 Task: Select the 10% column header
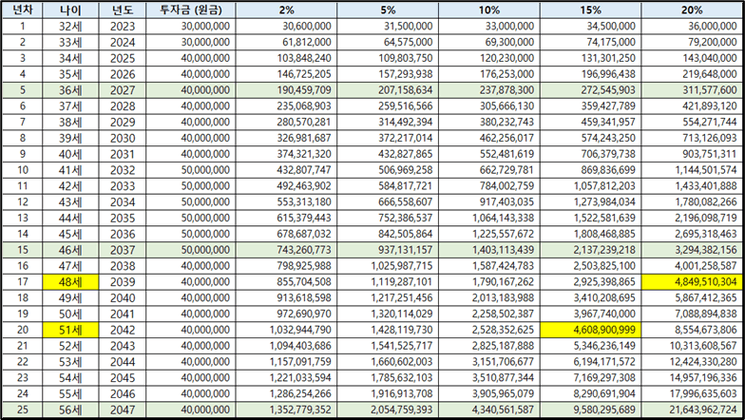tap(489, 10)
